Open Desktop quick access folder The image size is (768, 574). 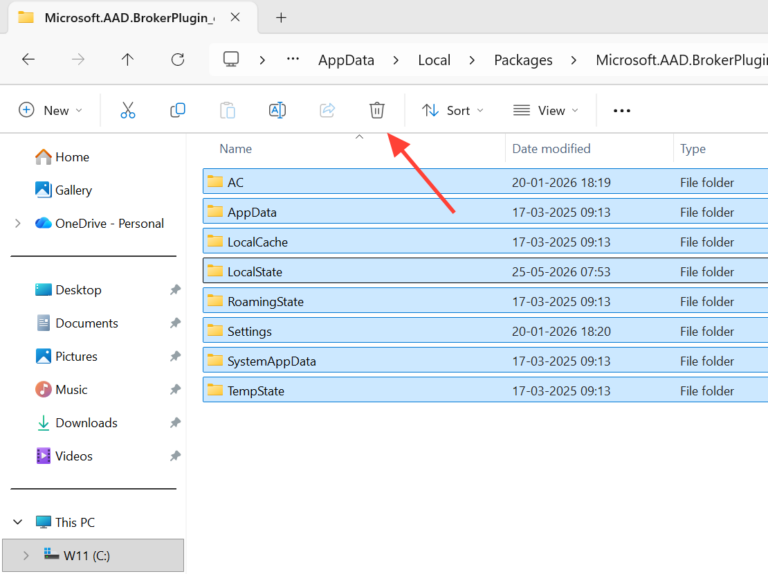(68, 290)
